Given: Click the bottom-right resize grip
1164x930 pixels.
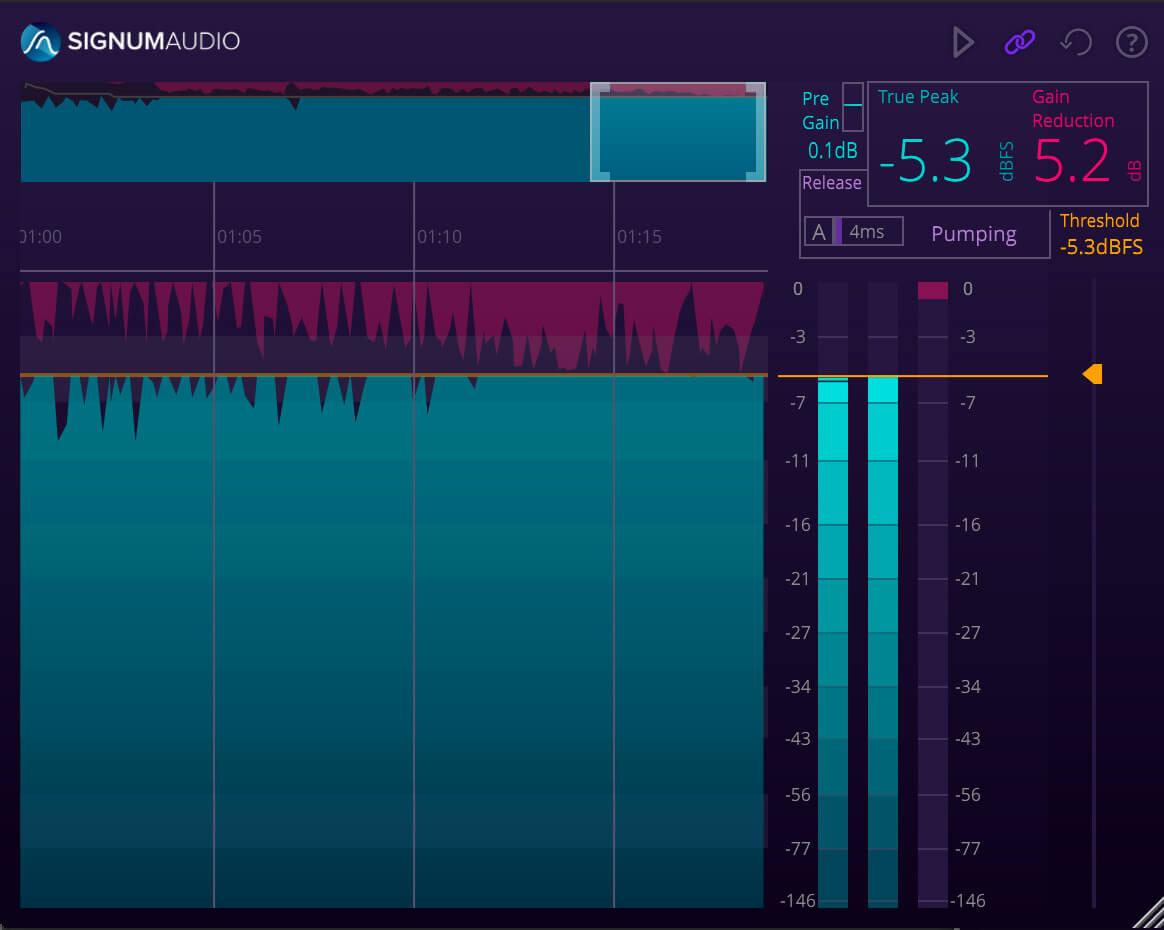Looking at the screenshot, I should coord(1148,913).
